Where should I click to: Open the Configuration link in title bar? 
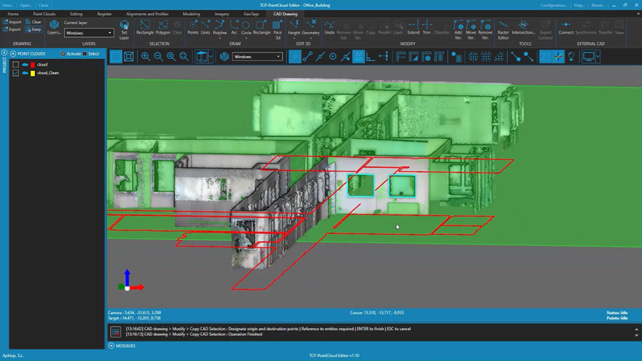[554, 5]
